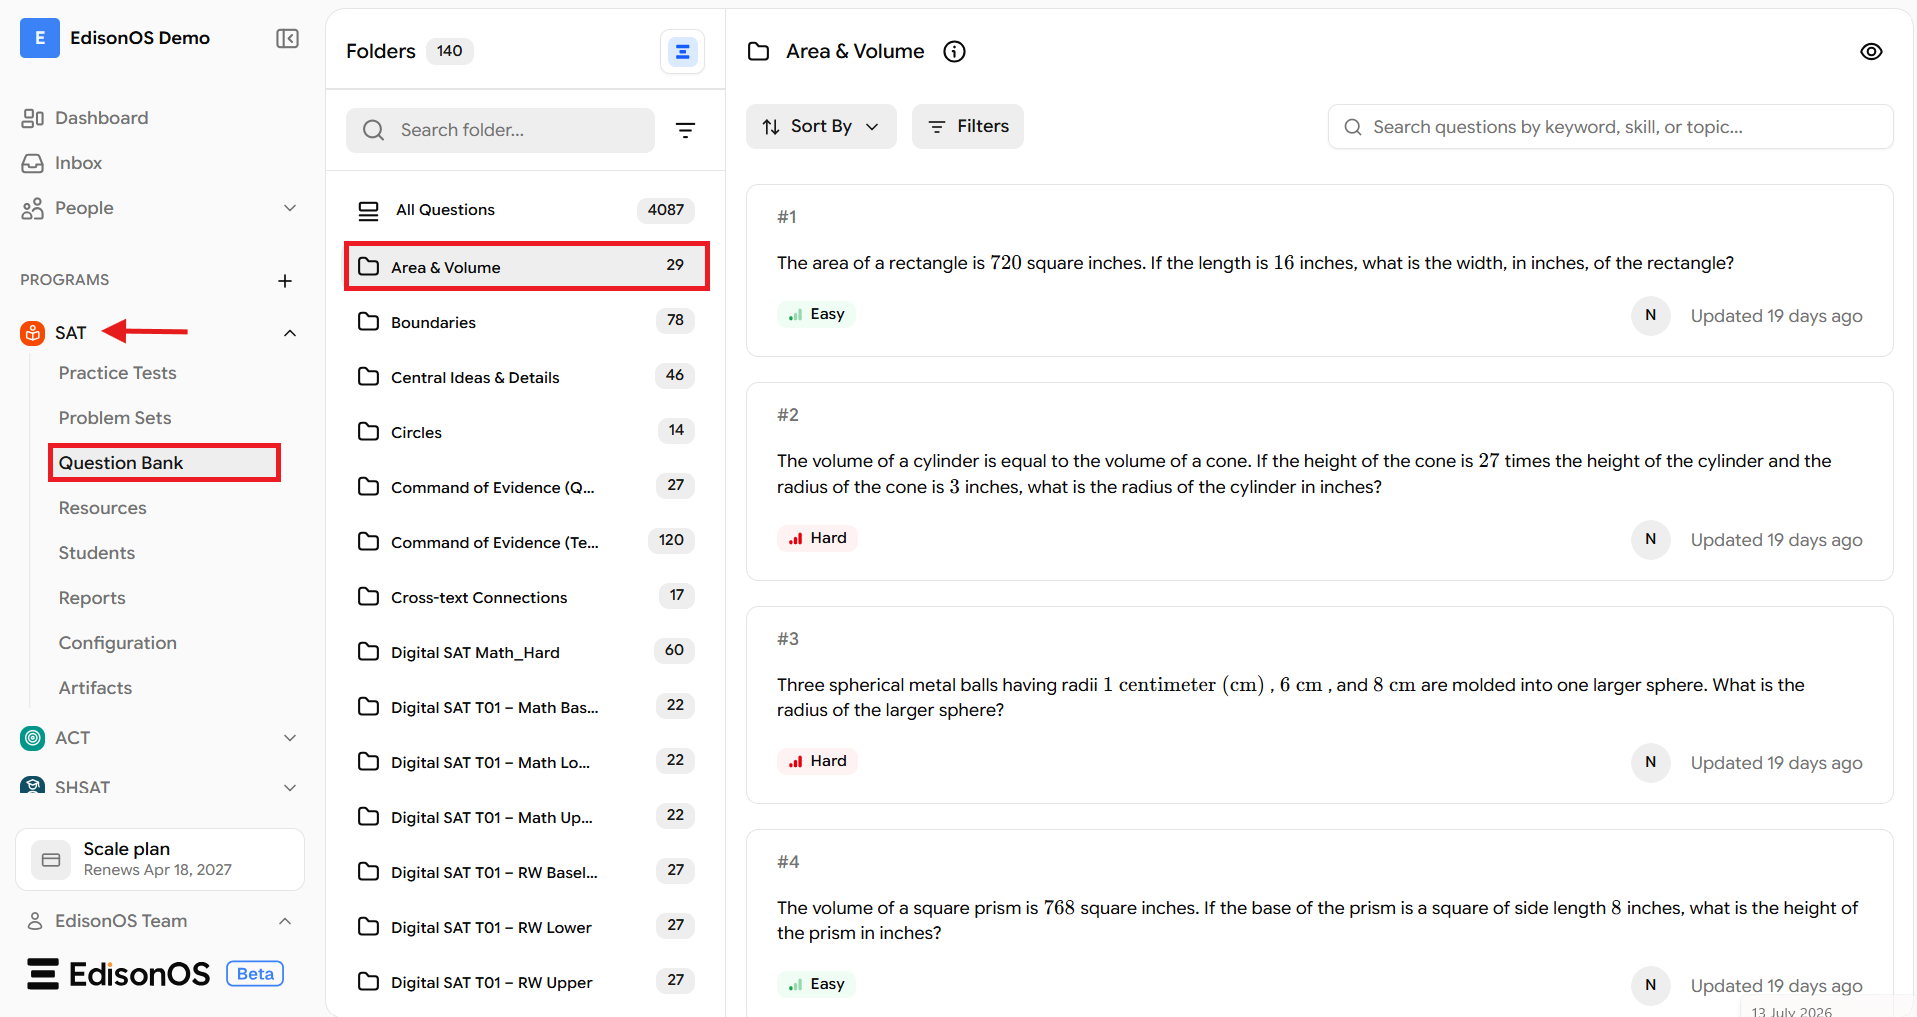Click the Search folder input field

coord(500,130)
